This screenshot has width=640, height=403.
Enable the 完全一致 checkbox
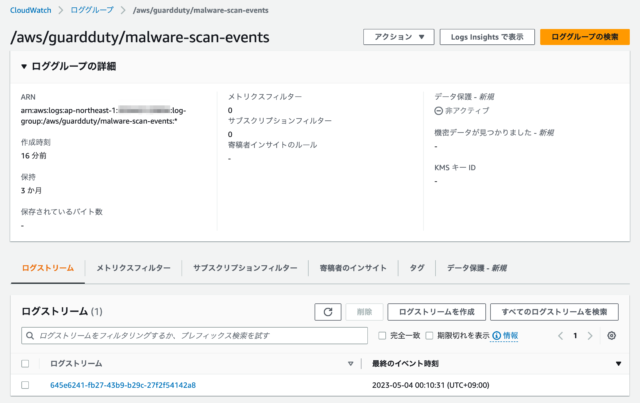click(x=382, y=336)
